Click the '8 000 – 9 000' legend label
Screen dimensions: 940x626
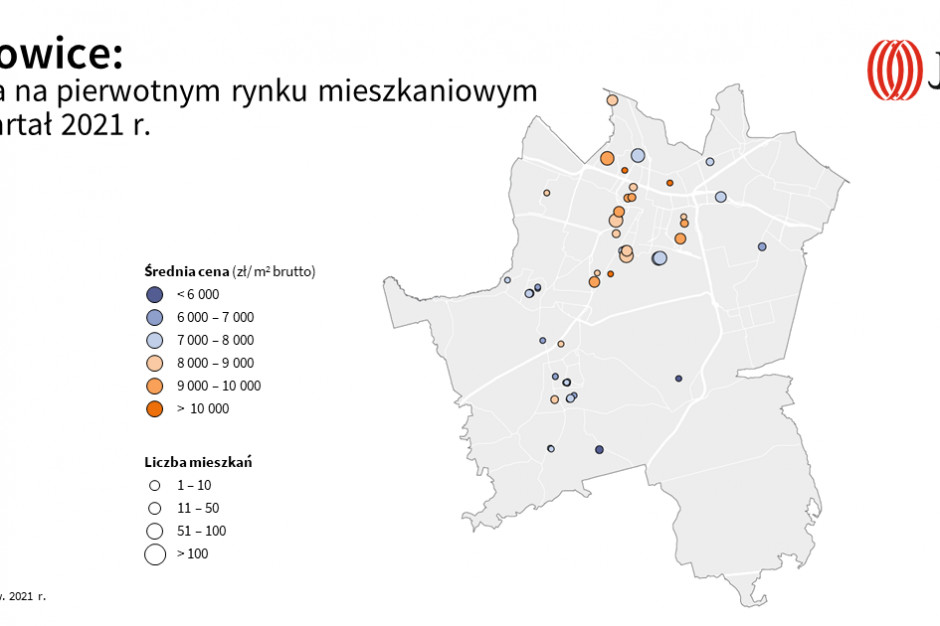tap(215, 363)
